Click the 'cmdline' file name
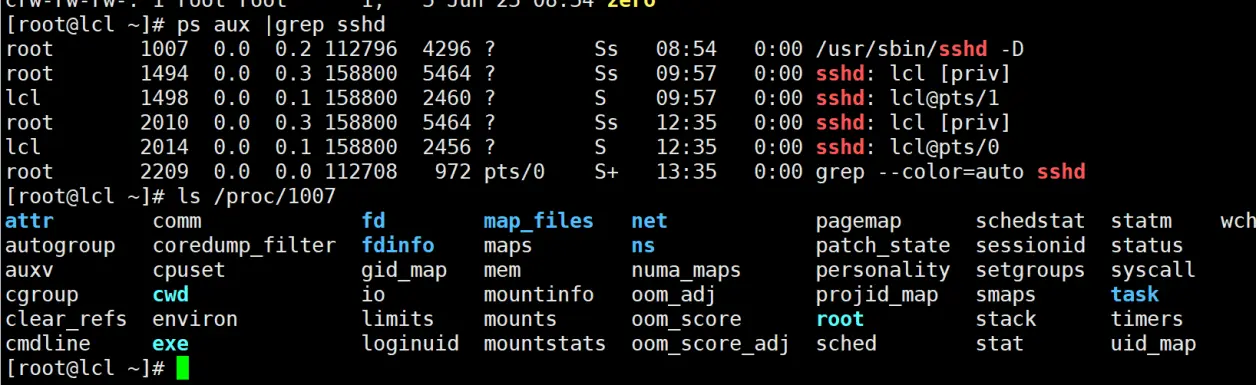Image resolution: width=1256 pixels, height=385 pixels. (x=48, y=344)
